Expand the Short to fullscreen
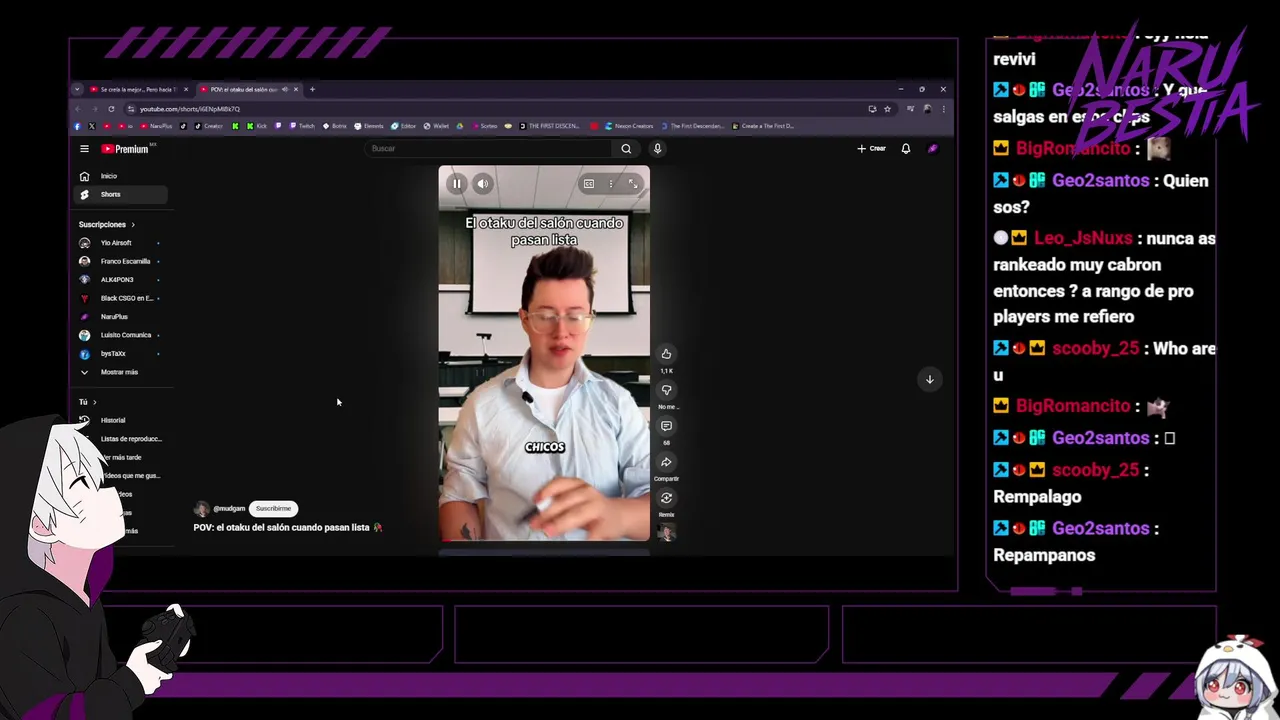 tap(633, 183)
